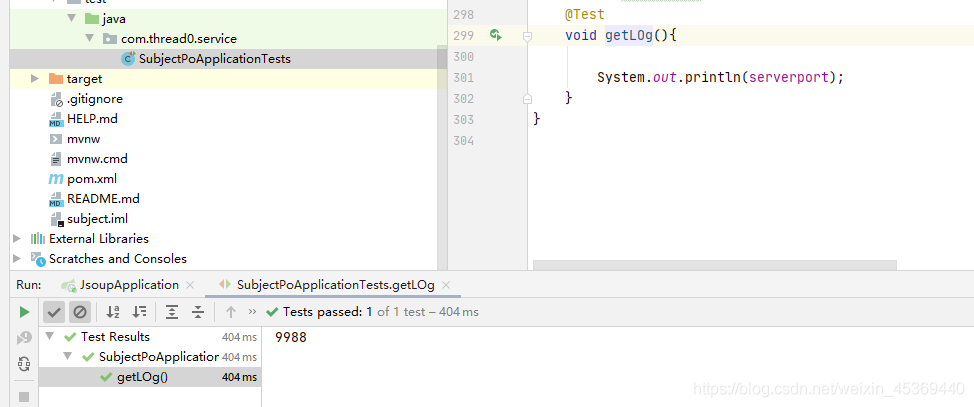
Task: Click the Rerun Failed Tests icon
Action: pyautogui.click(x=24, y=338)
